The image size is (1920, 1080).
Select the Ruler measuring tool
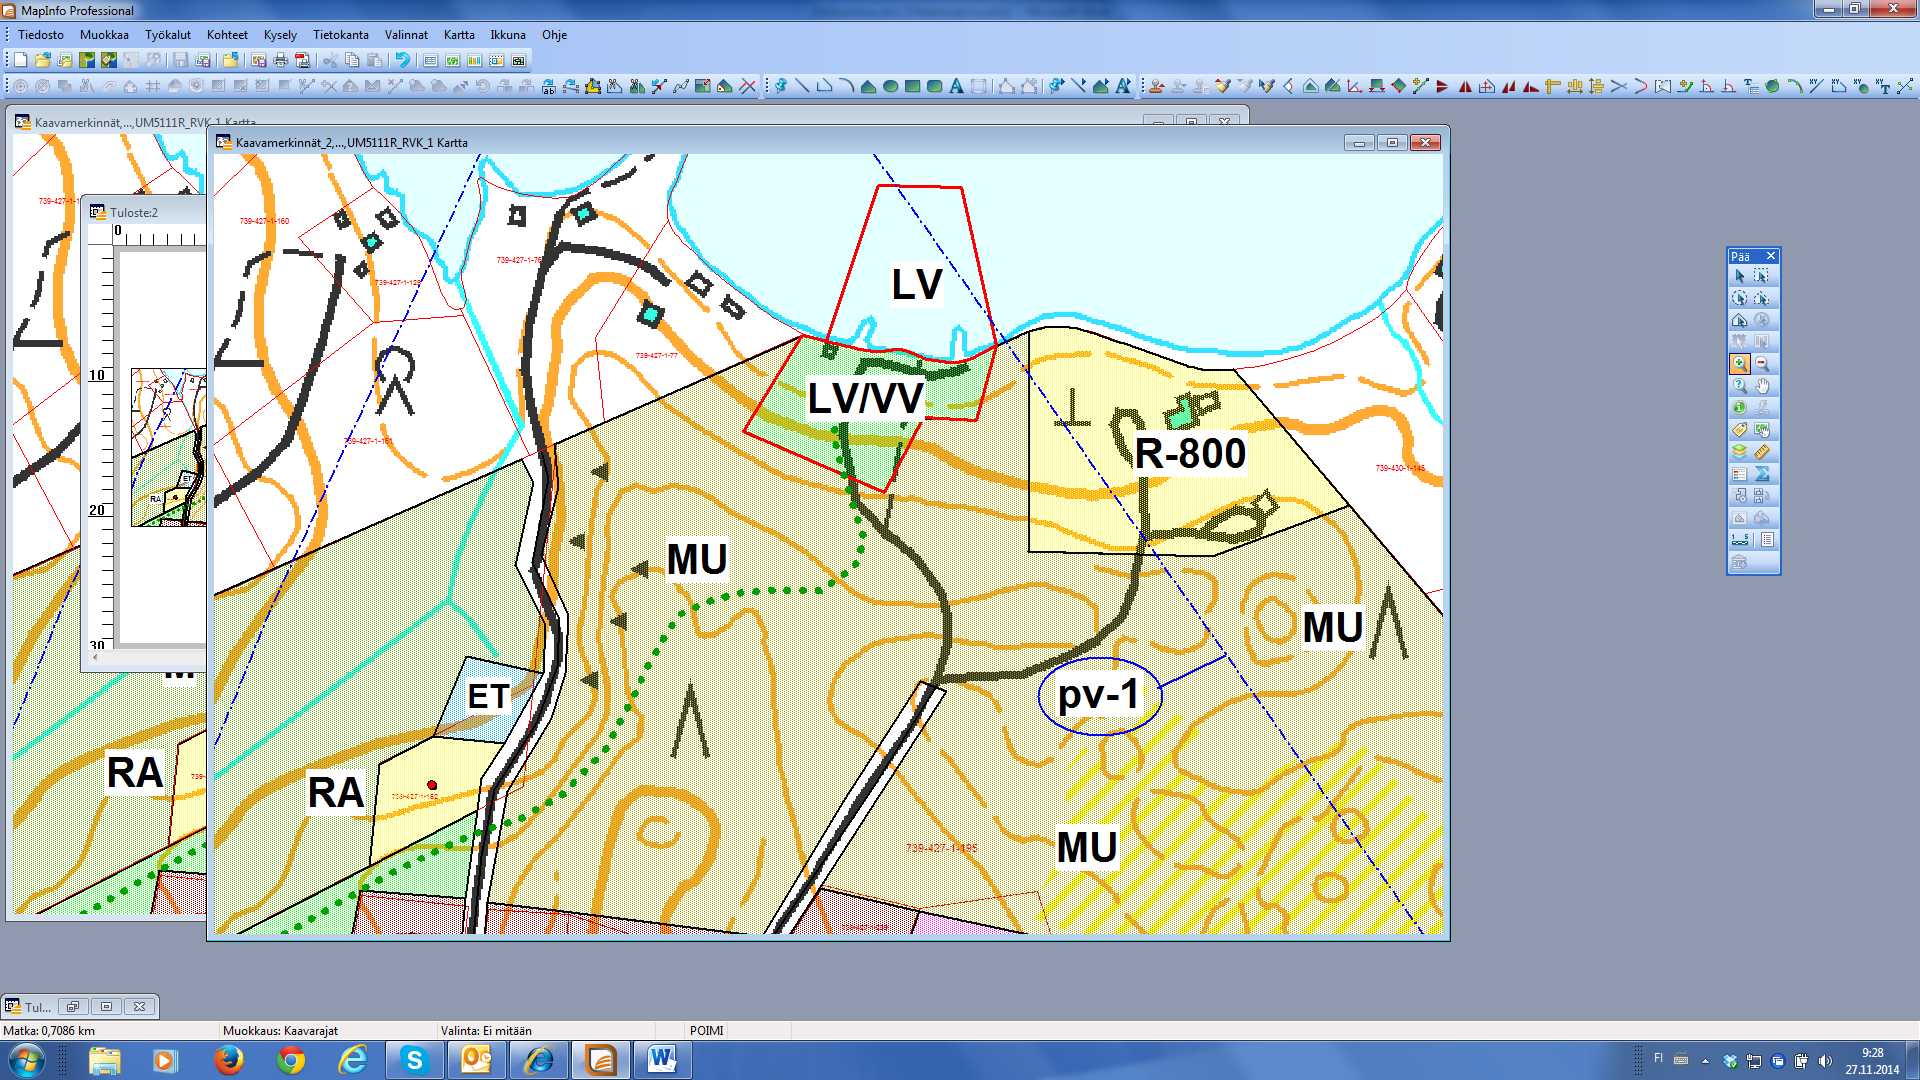pyautogui.click(x=1762, y=452)
